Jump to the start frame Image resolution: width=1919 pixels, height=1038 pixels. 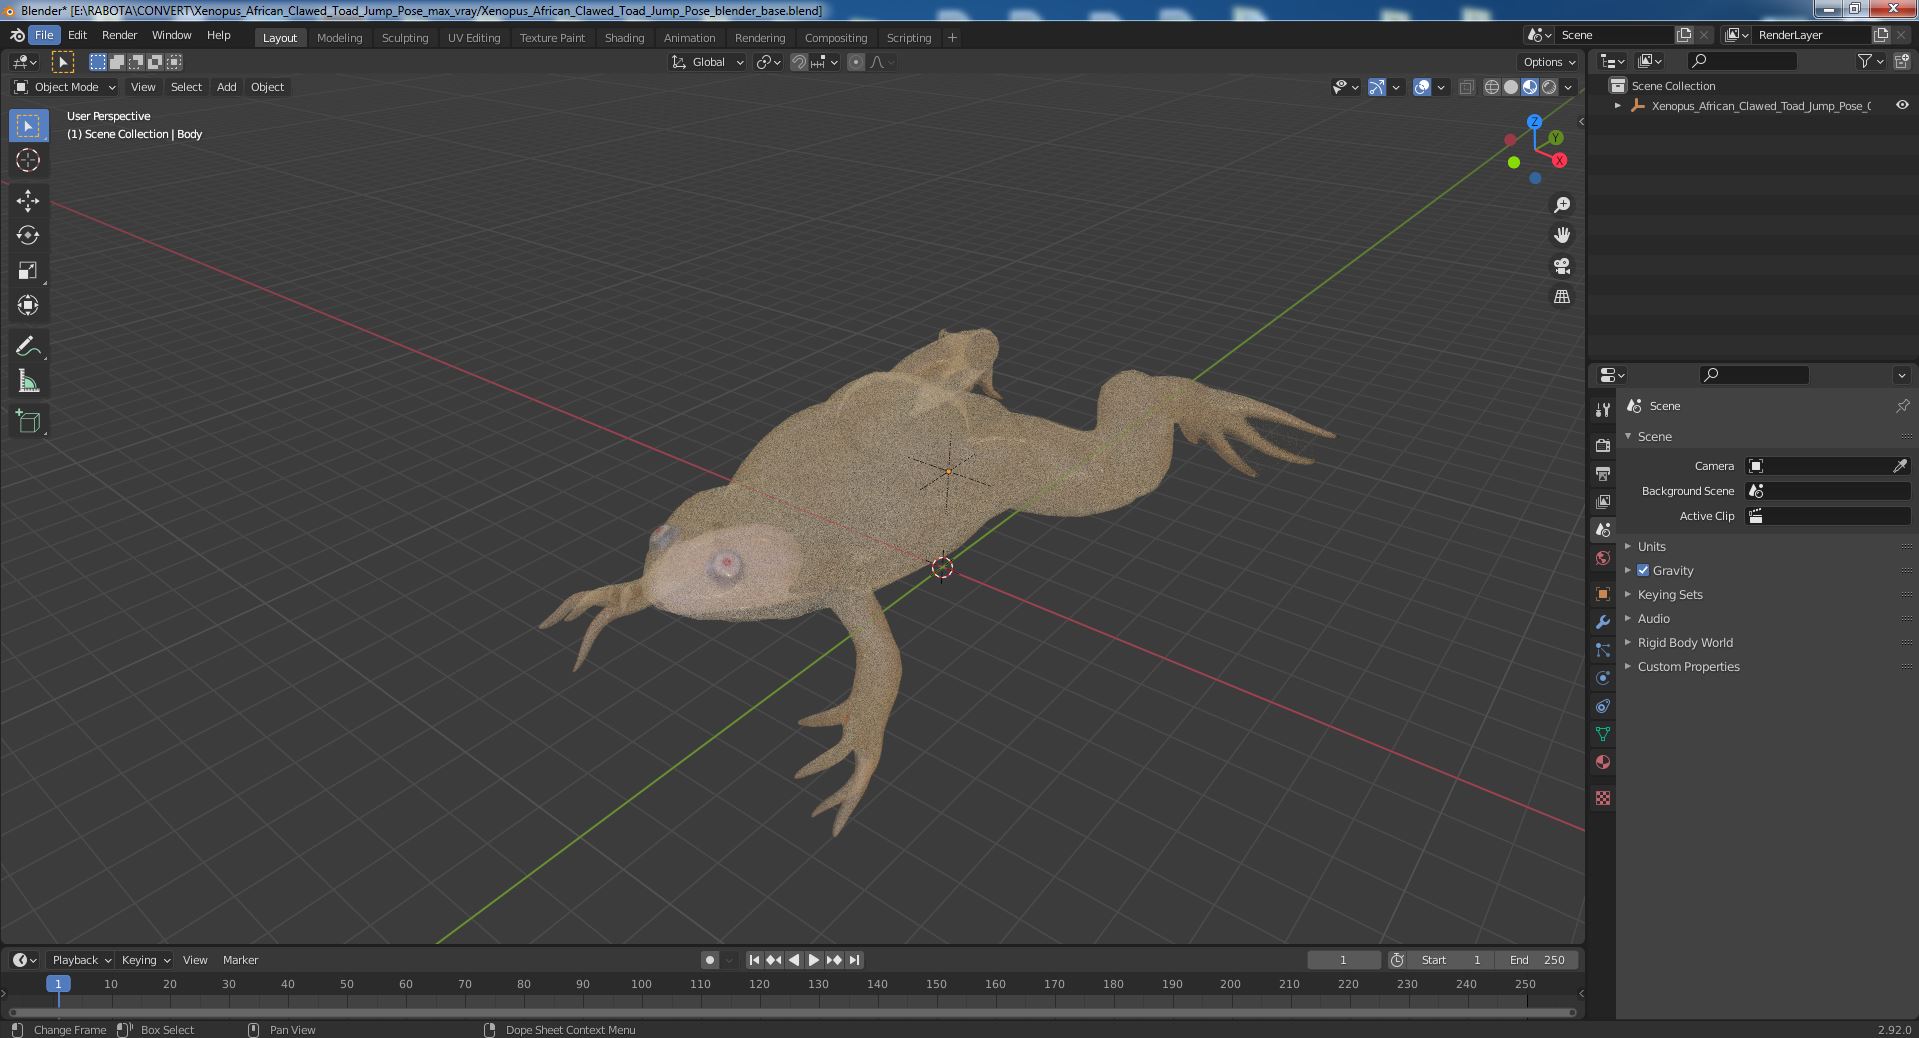coord(754,960)
